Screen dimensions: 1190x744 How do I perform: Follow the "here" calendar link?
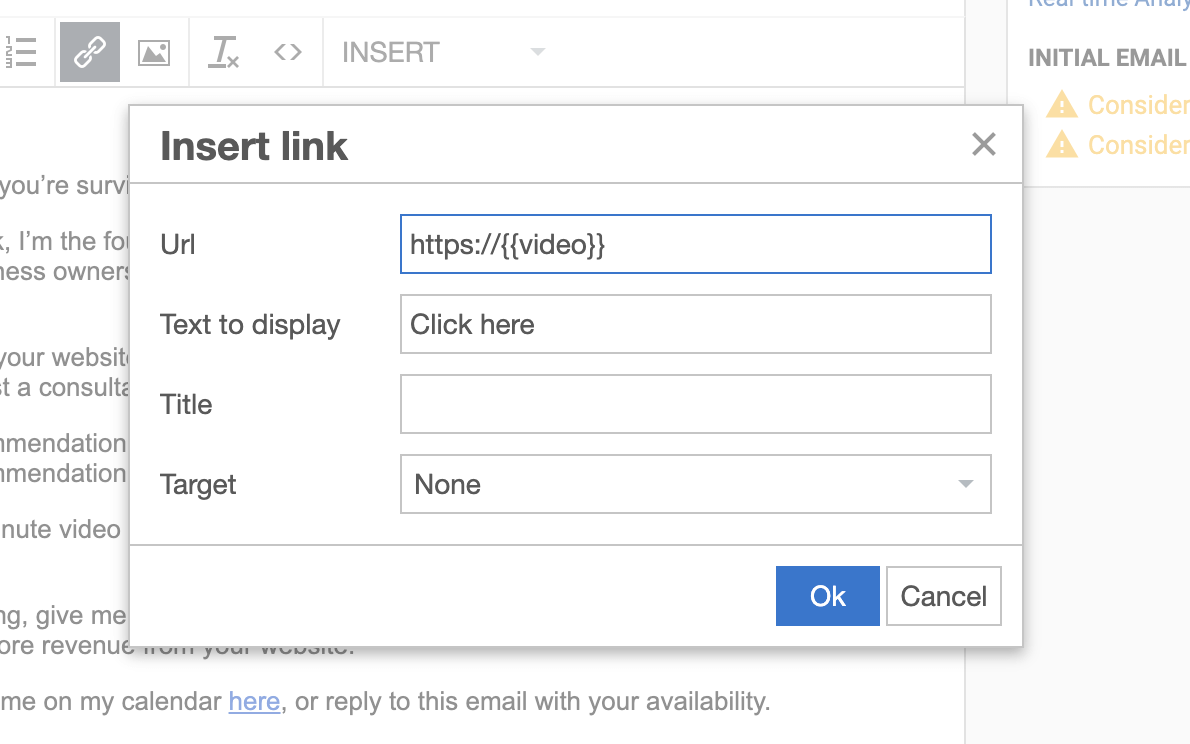(254, 702)
